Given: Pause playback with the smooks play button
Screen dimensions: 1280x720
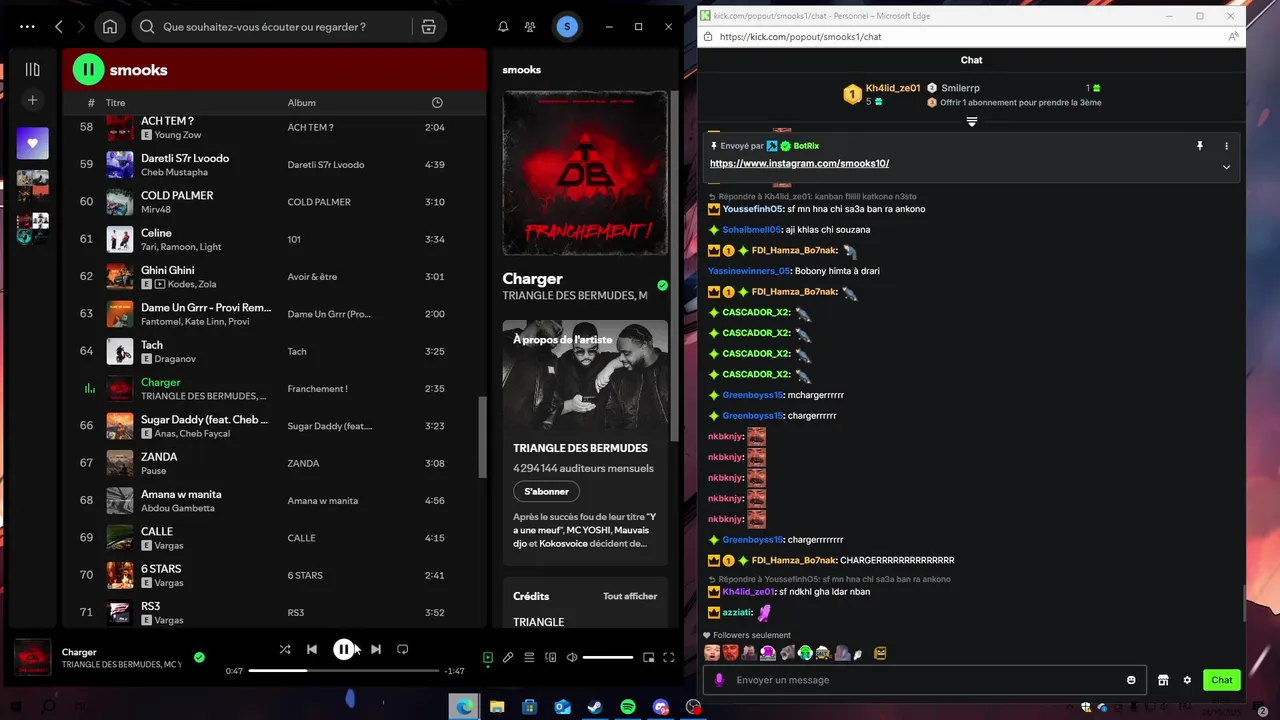Looking at the screenshot, I should (88, 69).
